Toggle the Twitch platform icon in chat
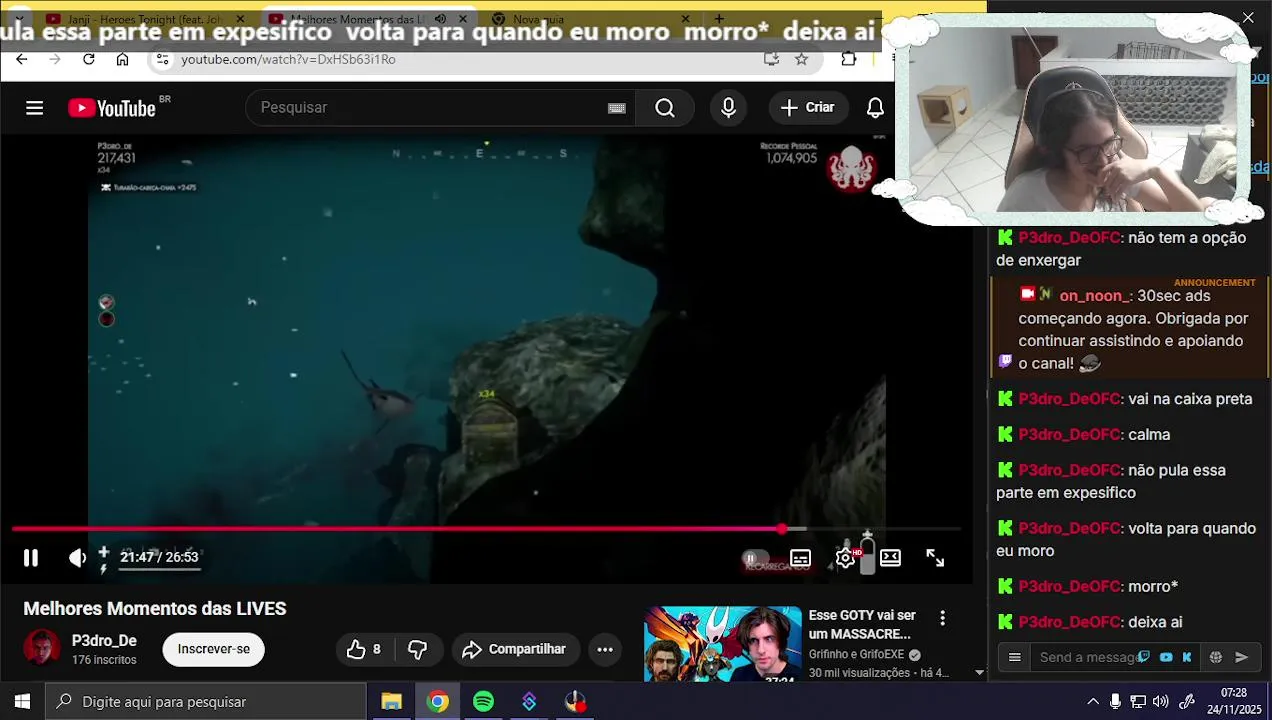The height and width of the screenshot is (720, 1272). (1144, 657)
